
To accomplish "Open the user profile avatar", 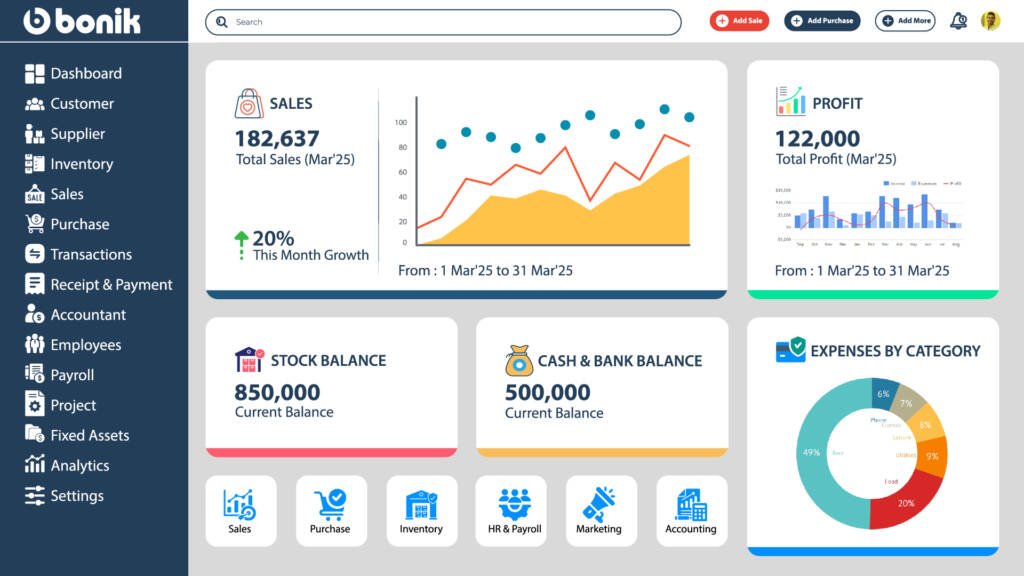I will pyautogui.click(x=990, y=21).
